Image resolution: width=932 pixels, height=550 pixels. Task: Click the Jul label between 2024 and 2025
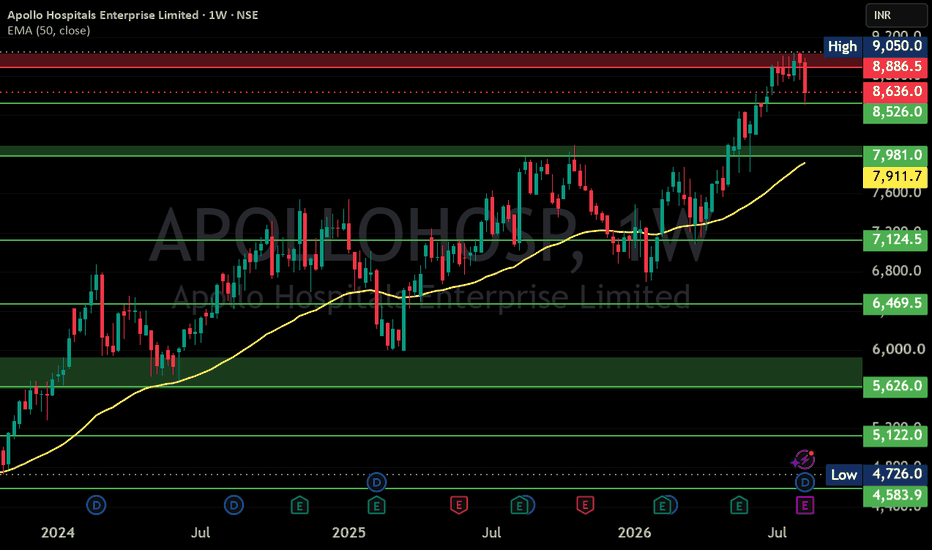pyautogui.click(x=200, y=533)
